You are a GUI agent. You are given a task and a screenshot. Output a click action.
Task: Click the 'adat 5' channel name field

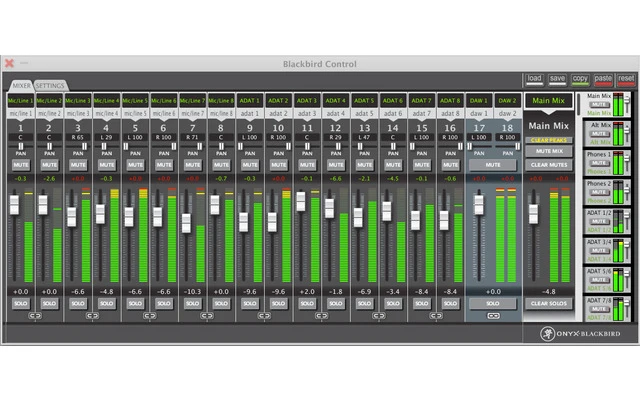[x=364, y=113]
